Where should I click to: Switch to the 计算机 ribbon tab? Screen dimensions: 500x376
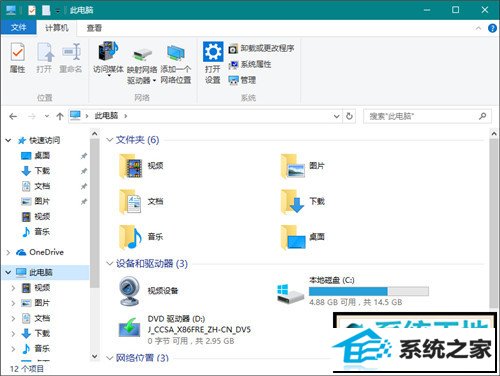(57, 28)
